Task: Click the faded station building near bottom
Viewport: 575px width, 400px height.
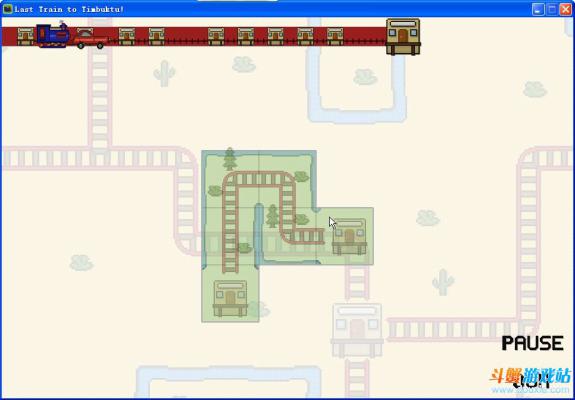Action: (357, 330)
